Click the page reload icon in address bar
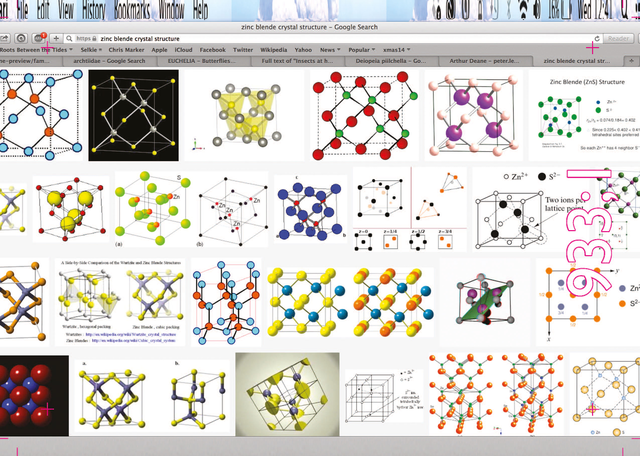This screenshot has height=456, width=640. click(597, 36)
